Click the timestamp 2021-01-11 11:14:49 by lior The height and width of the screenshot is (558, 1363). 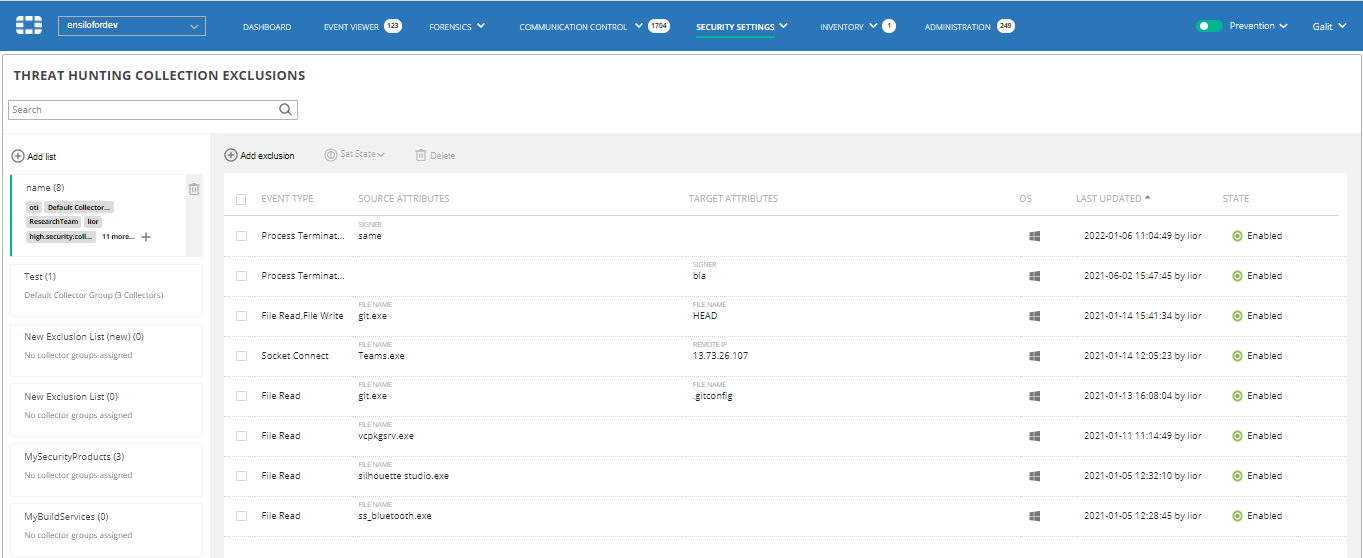(1141, 436)
